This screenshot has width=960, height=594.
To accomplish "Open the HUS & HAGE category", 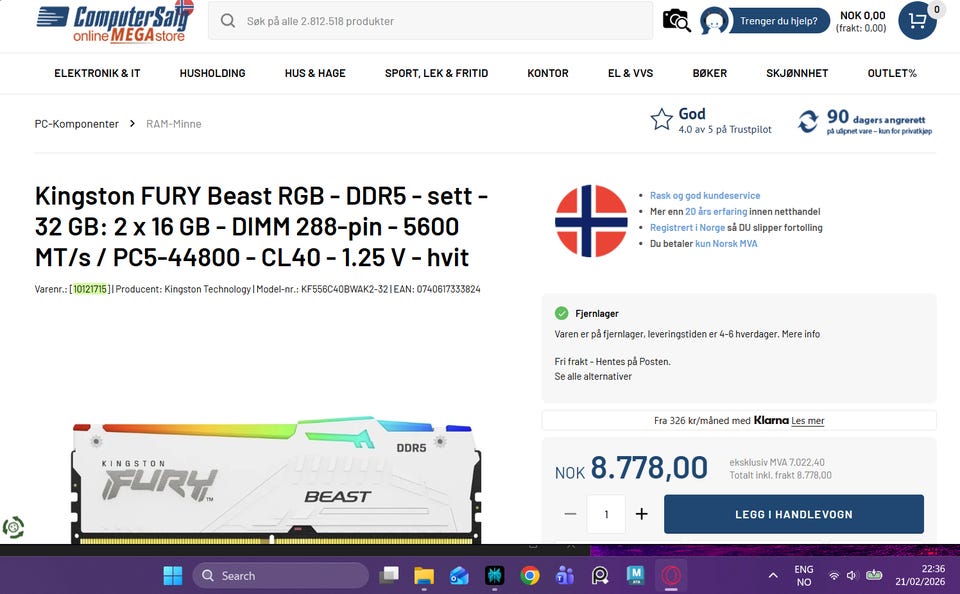I will click(x=315, y=73).
